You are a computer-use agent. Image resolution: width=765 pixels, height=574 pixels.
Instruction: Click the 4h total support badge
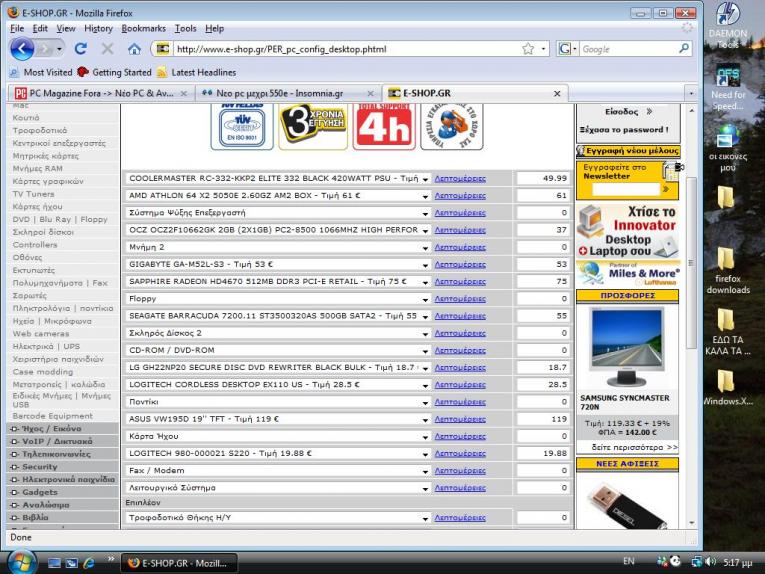(384, 126)
